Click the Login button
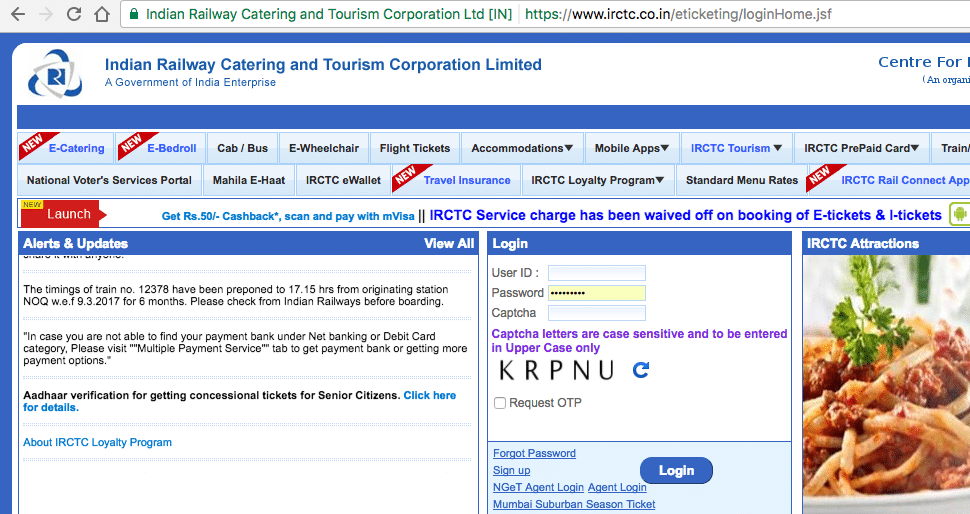The image size is (970, 514). (x=676, y=471)
